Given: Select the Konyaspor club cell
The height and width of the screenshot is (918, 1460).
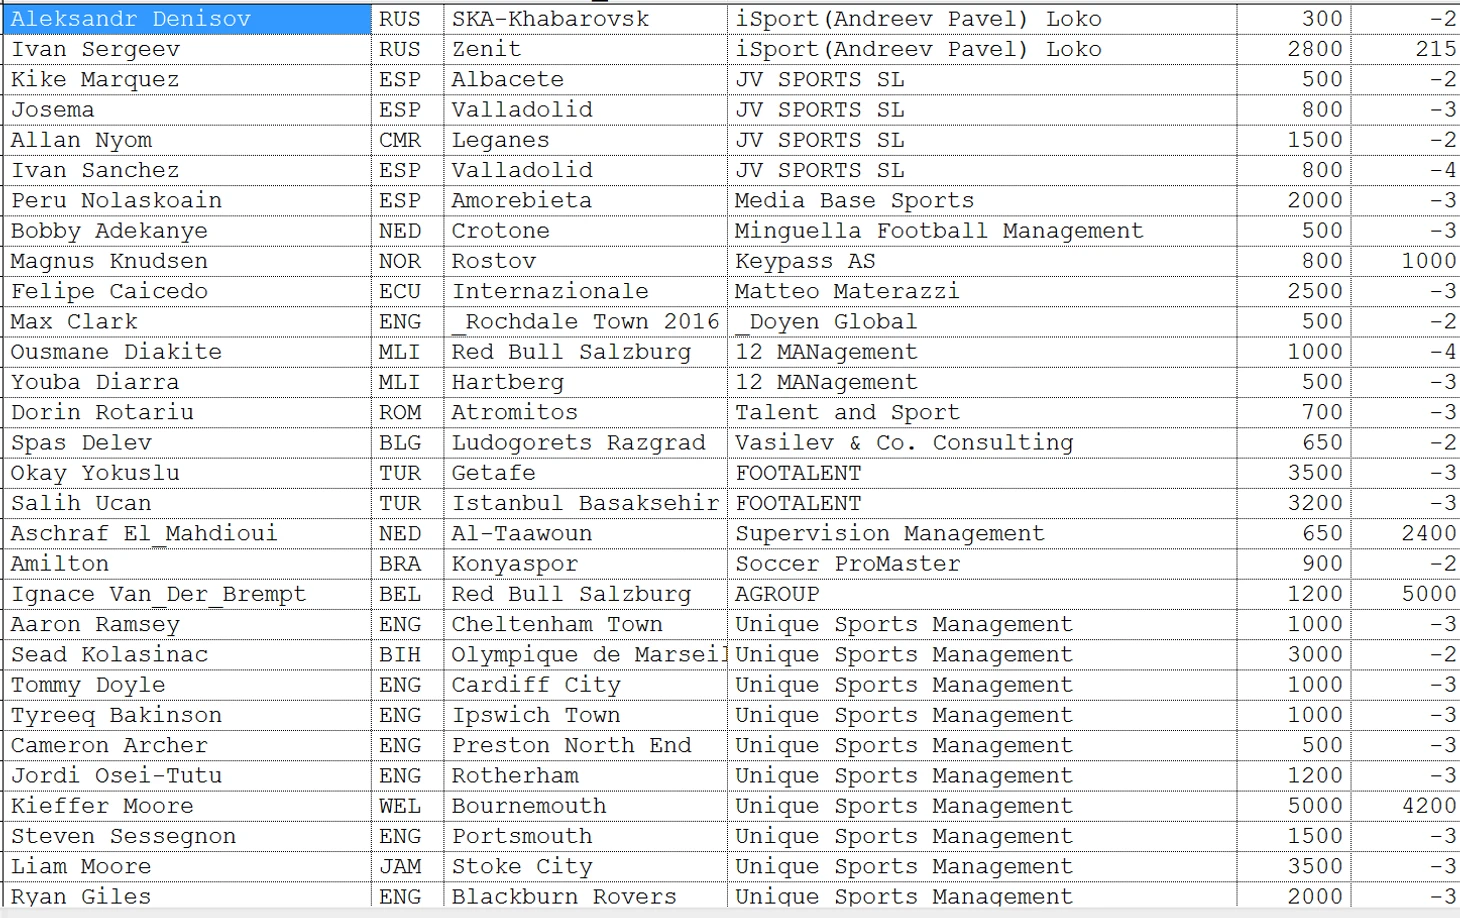Looking at the screenshot, I should point(585,563).
